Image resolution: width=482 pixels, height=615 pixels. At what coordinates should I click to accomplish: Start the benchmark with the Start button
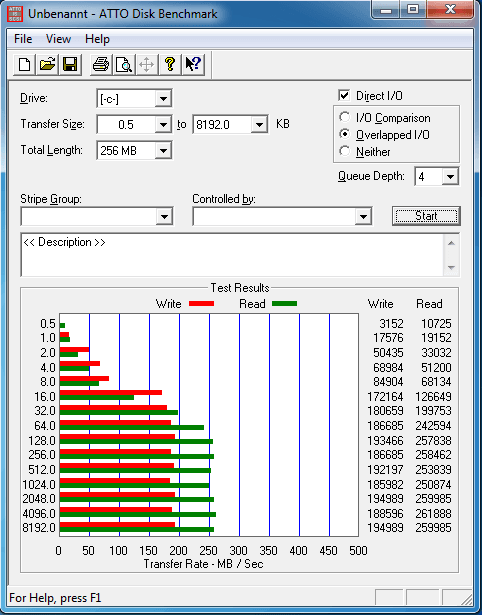click(426, 216)
